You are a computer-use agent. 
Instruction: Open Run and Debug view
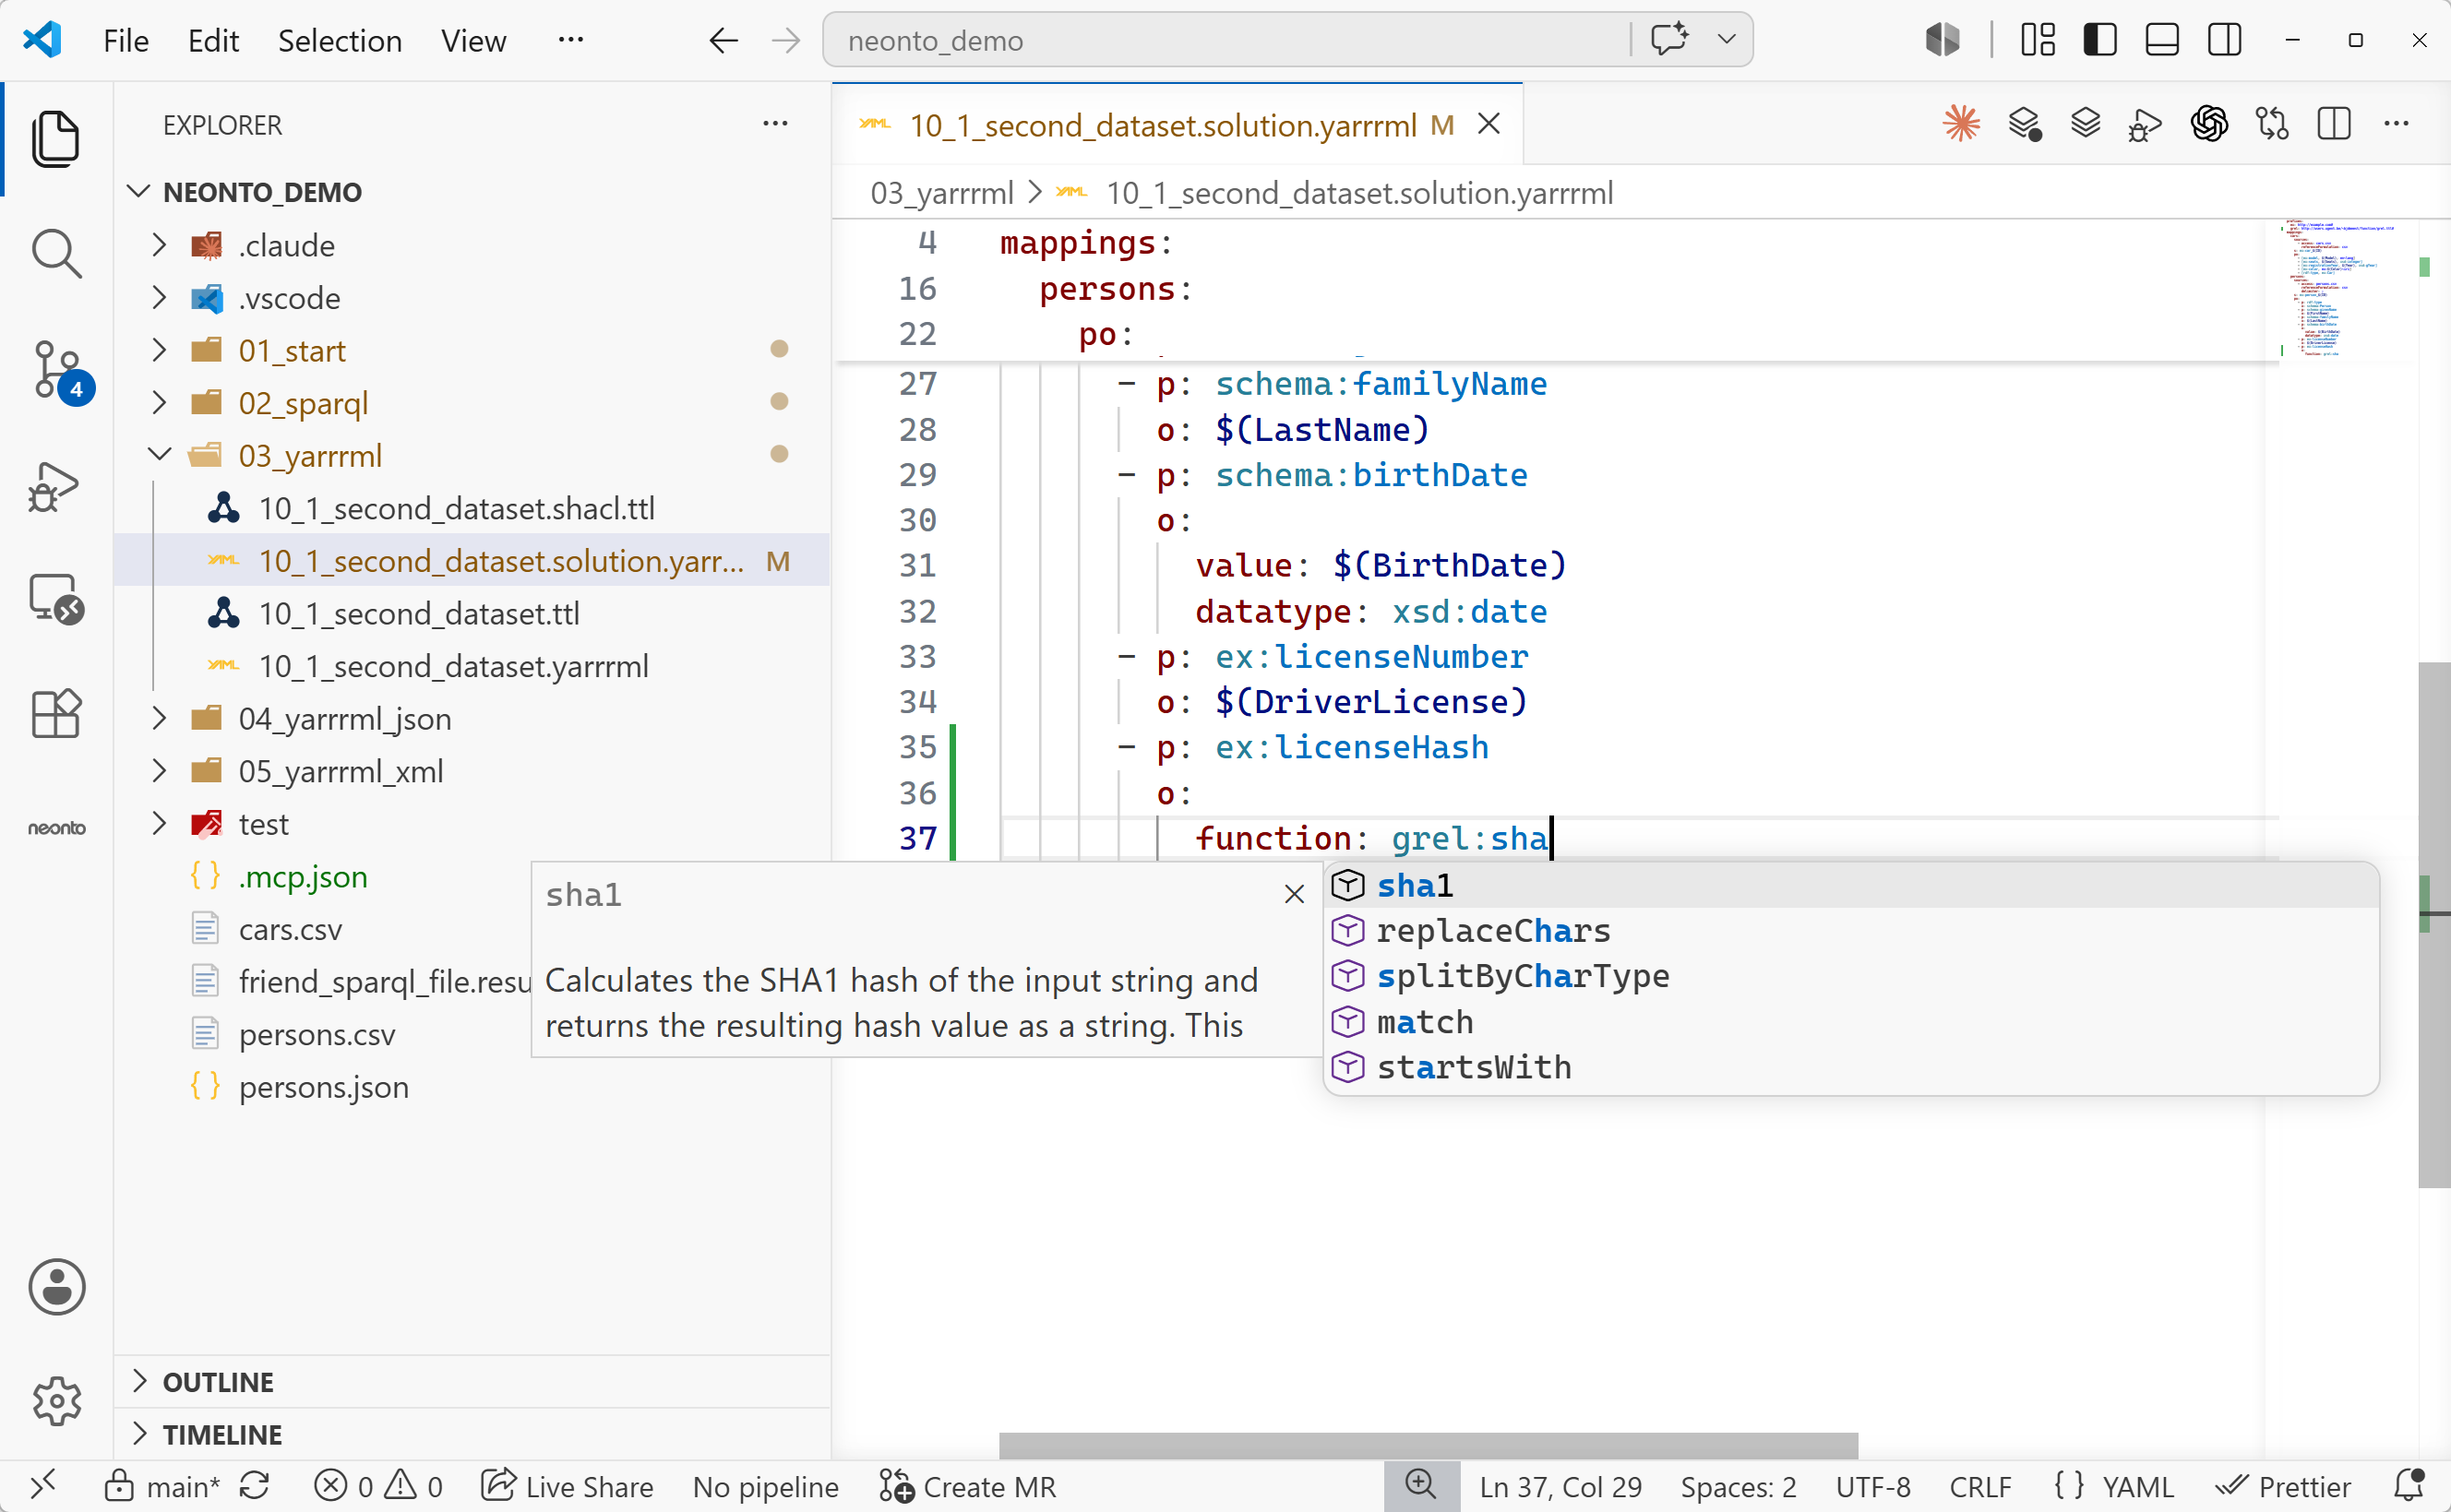point(54,487)
